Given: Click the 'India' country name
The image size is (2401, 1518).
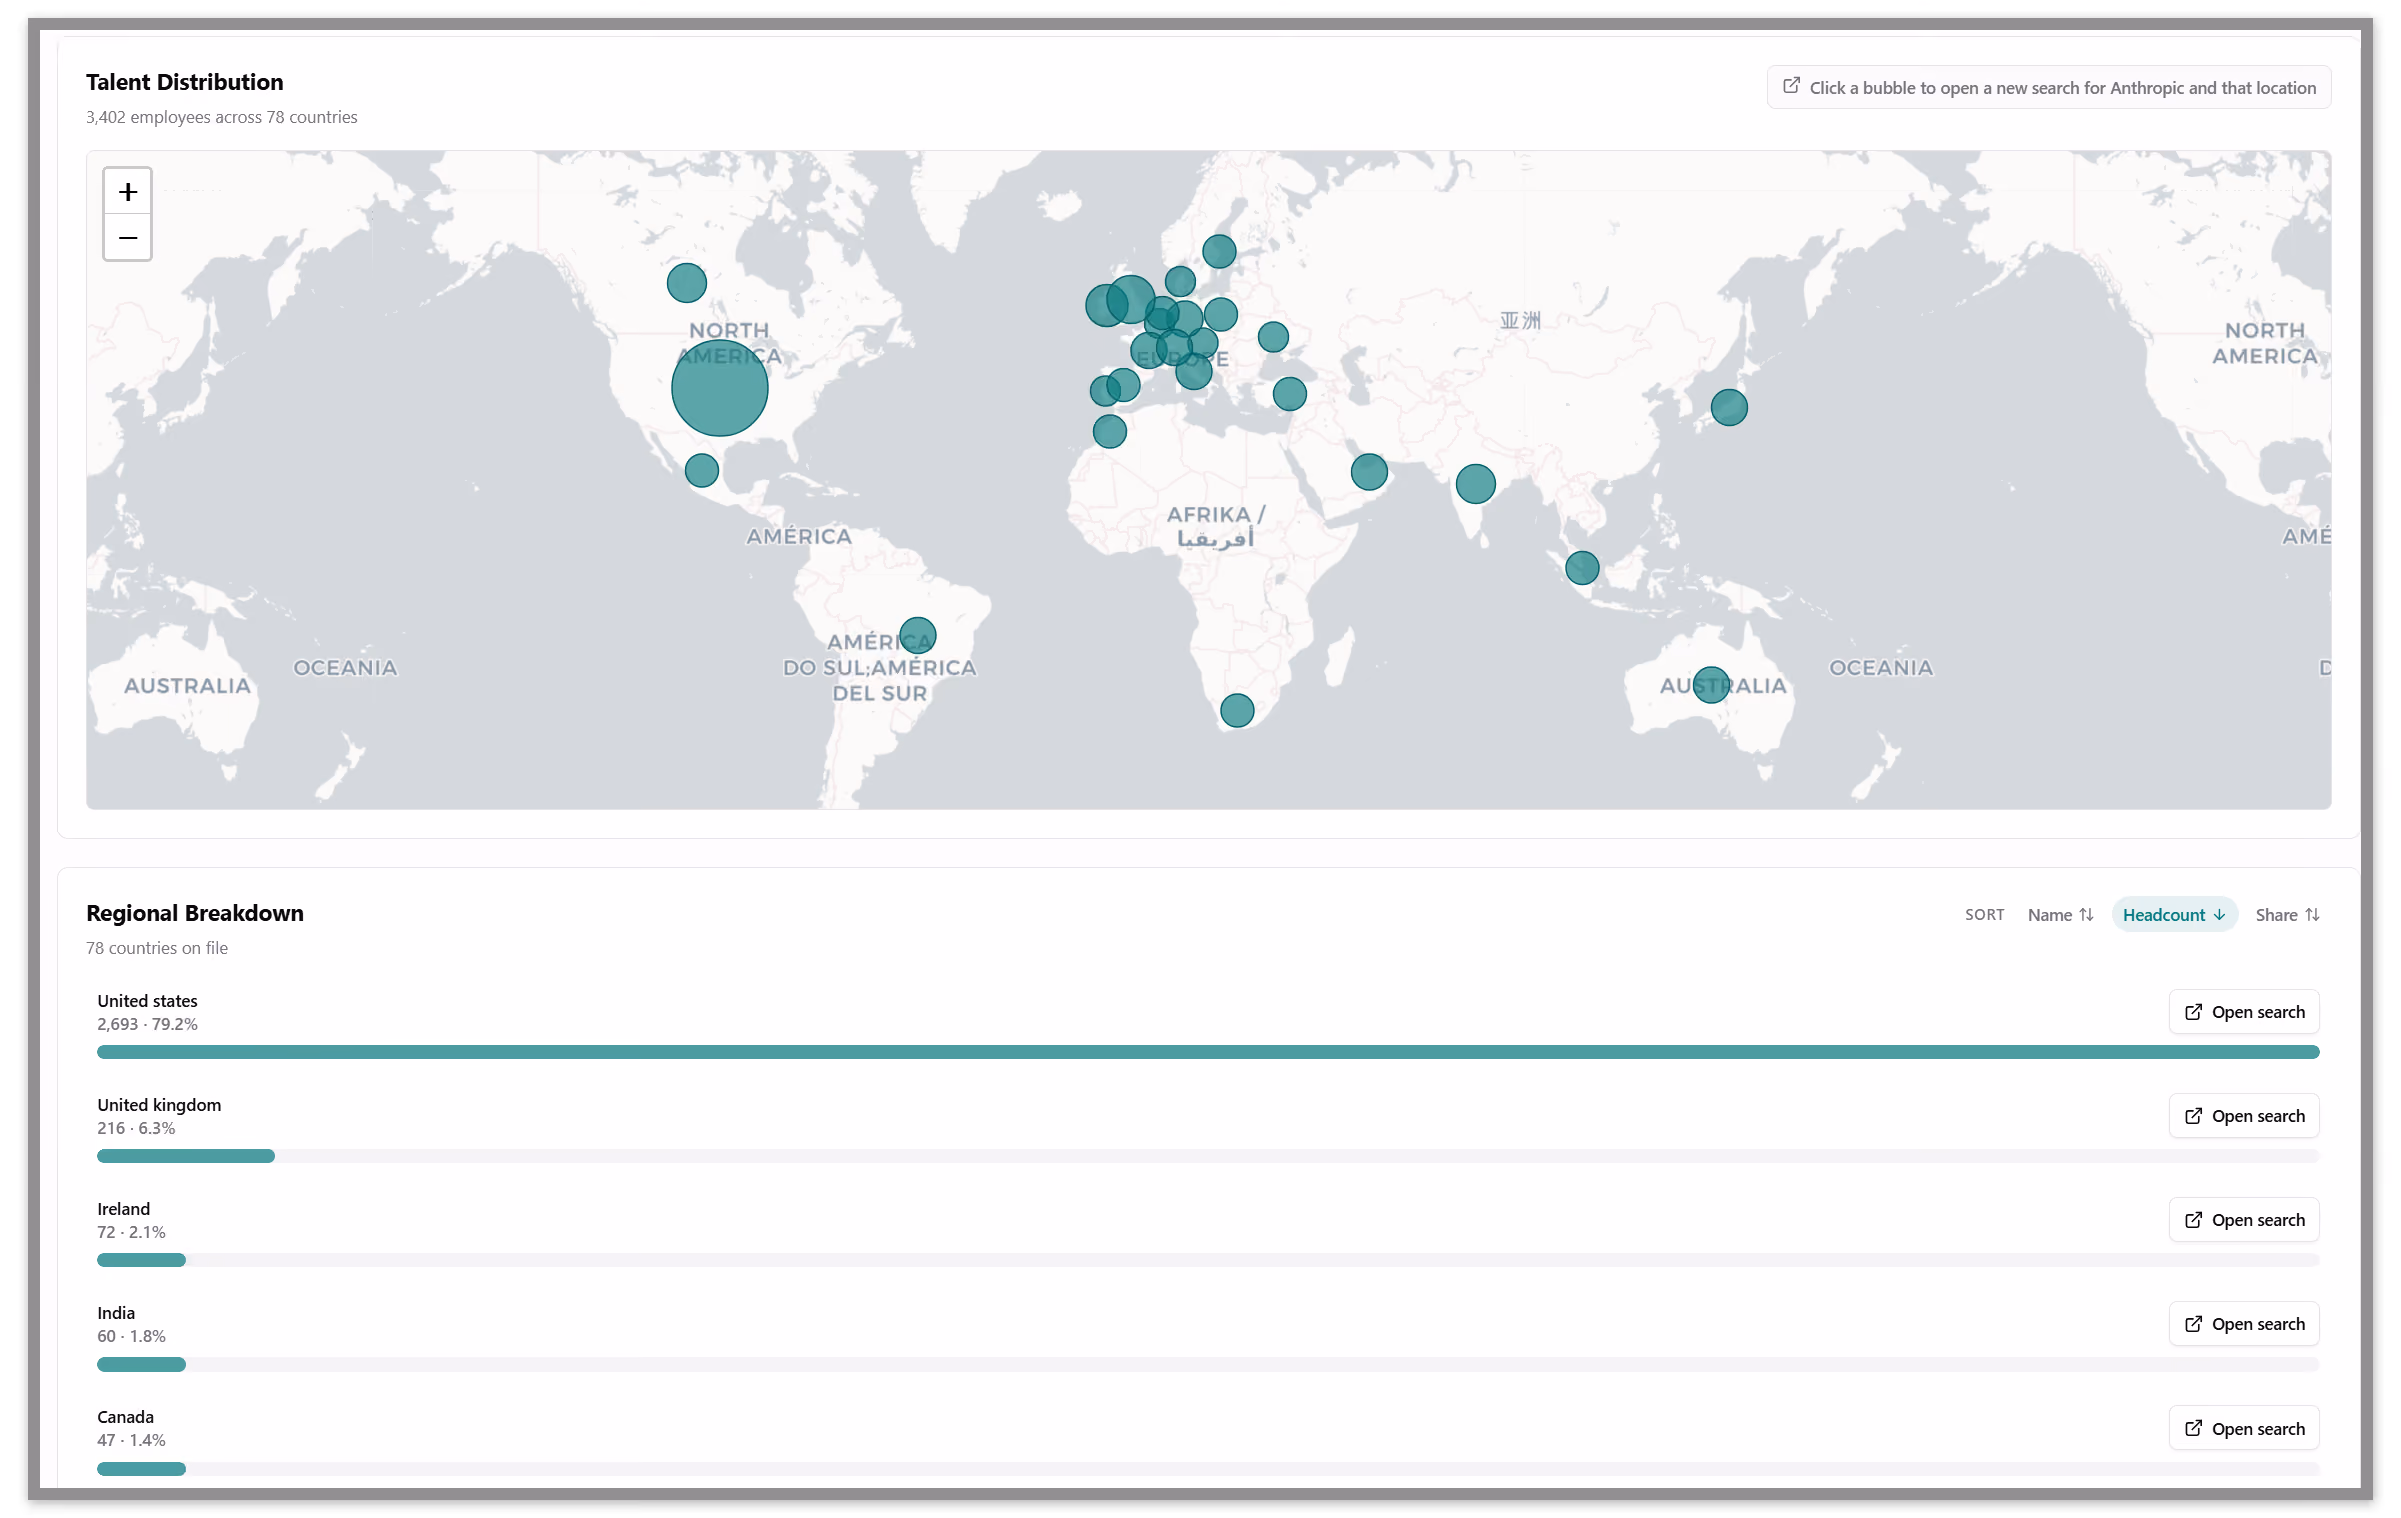Looking at the screenshot, I should 116,1313.
